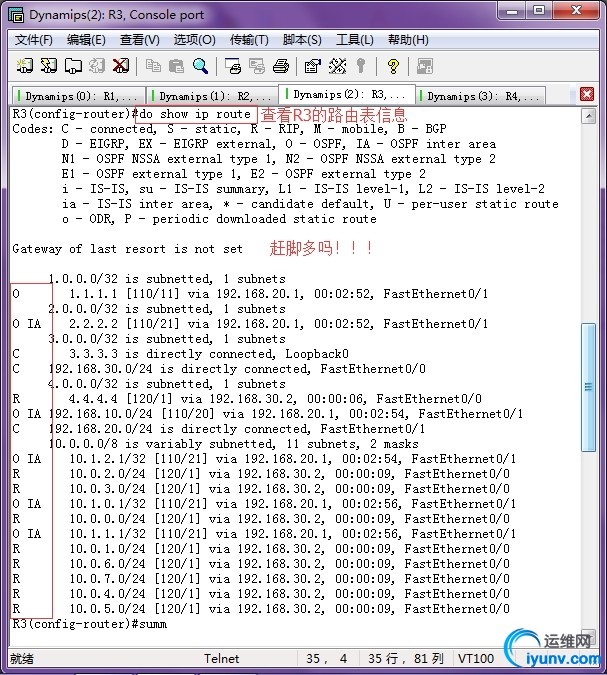Image resolution: width=607 pixels, height=675 pixels.
Task: Close the SecureCRT window
Action: (576, 11)
